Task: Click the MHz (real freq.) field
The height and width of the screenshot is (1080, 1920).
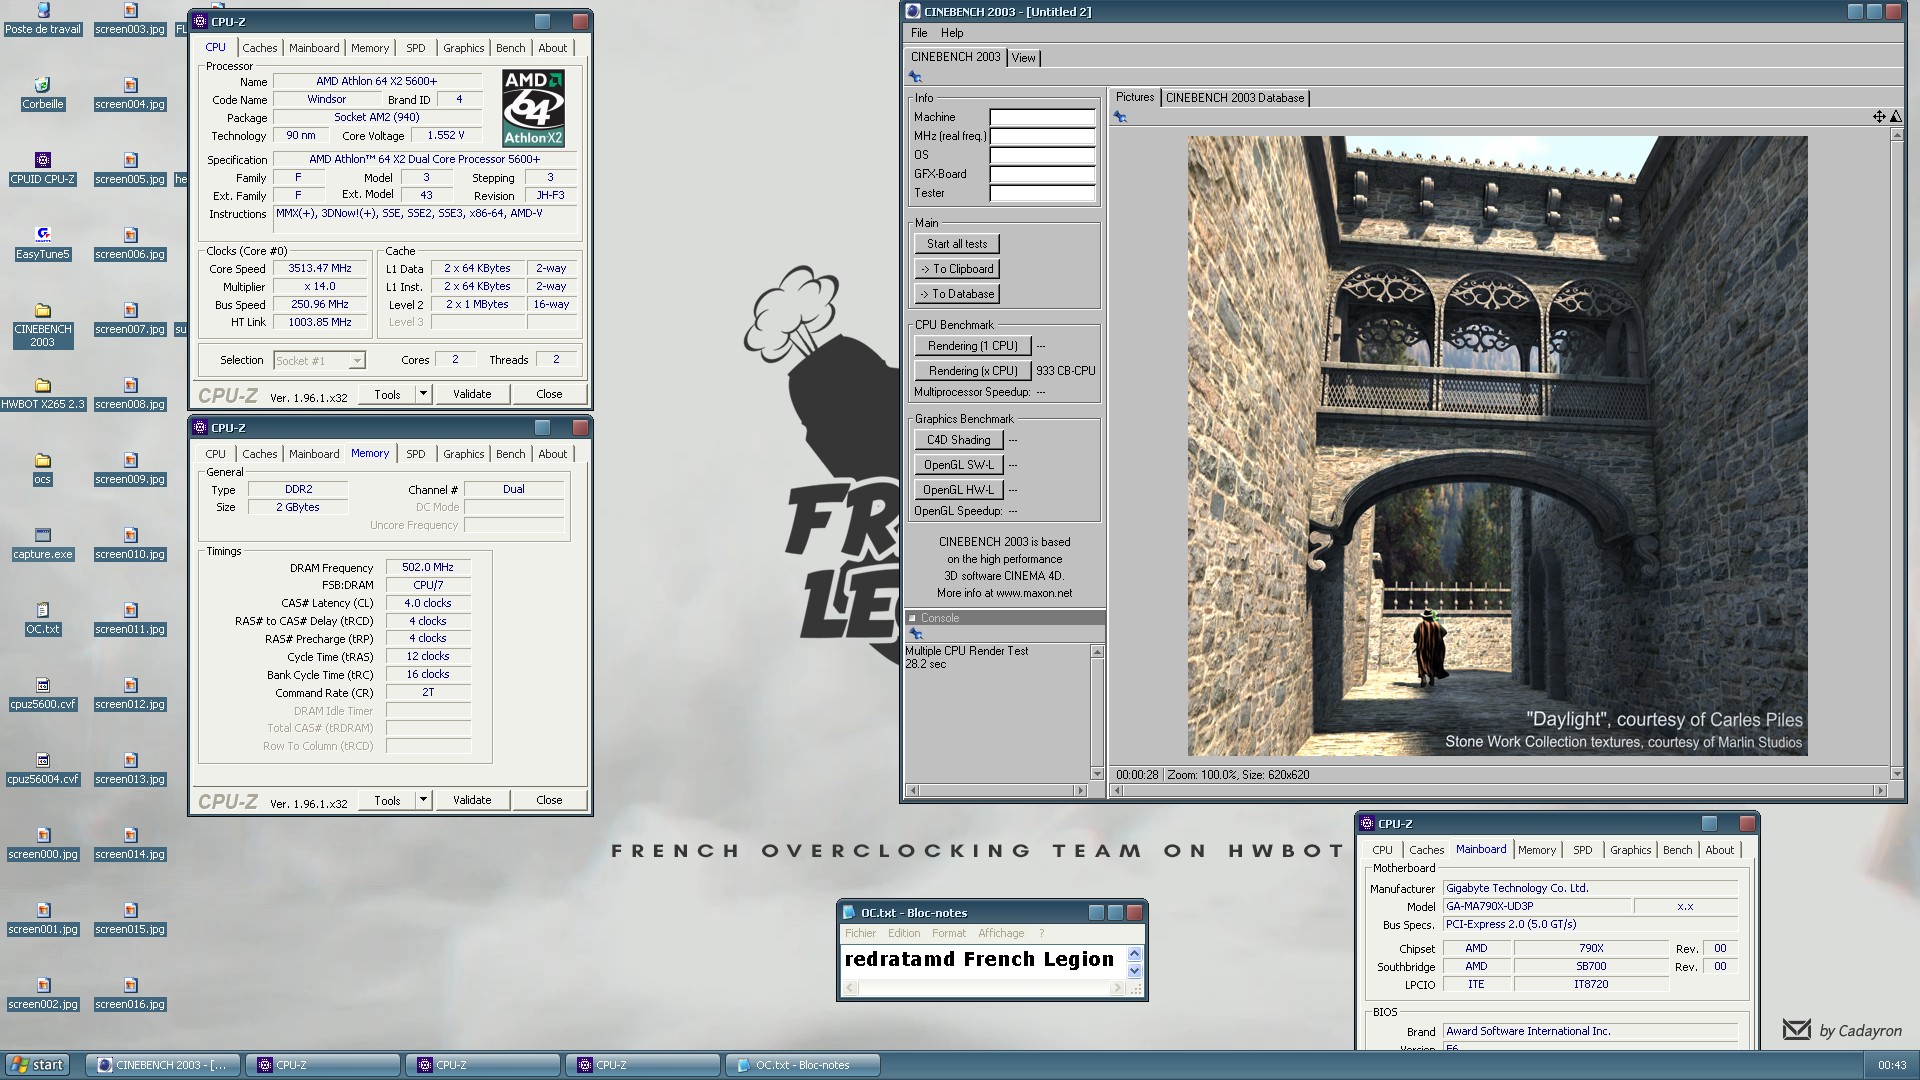Action: tap(1042, 136)
